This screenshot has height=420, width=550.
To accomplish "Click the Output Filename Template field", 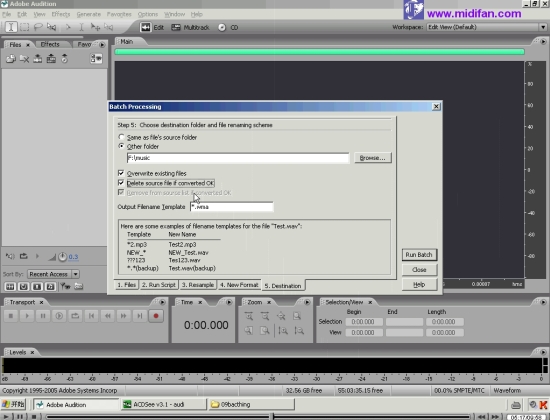I will pyautogui.click(x=232, y=207).
